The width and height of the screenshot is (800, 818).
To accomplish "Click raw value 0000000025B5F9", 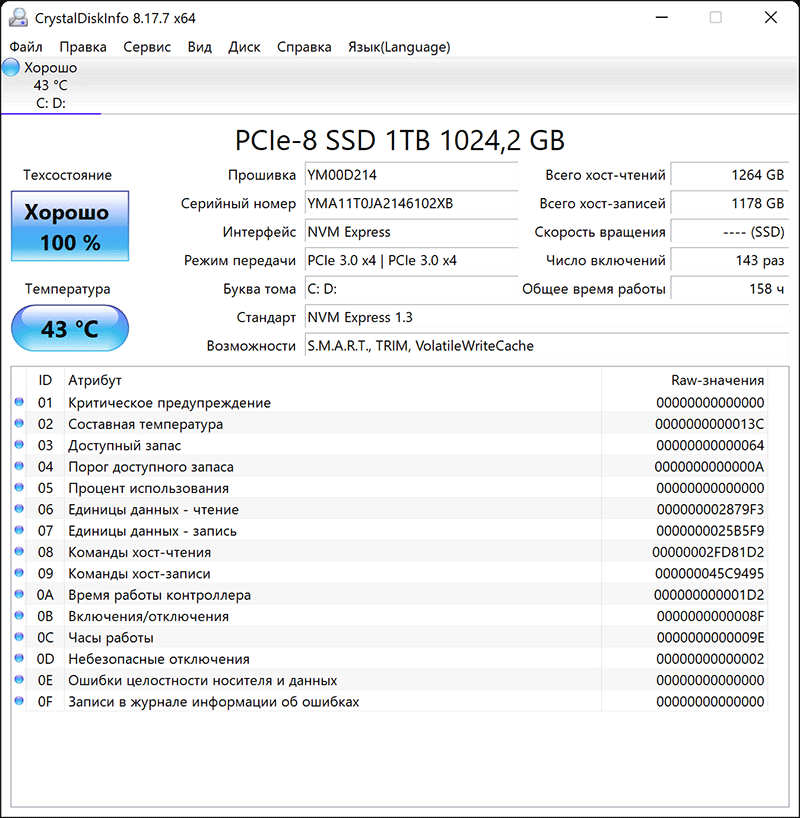I will [x=710, y=531].
